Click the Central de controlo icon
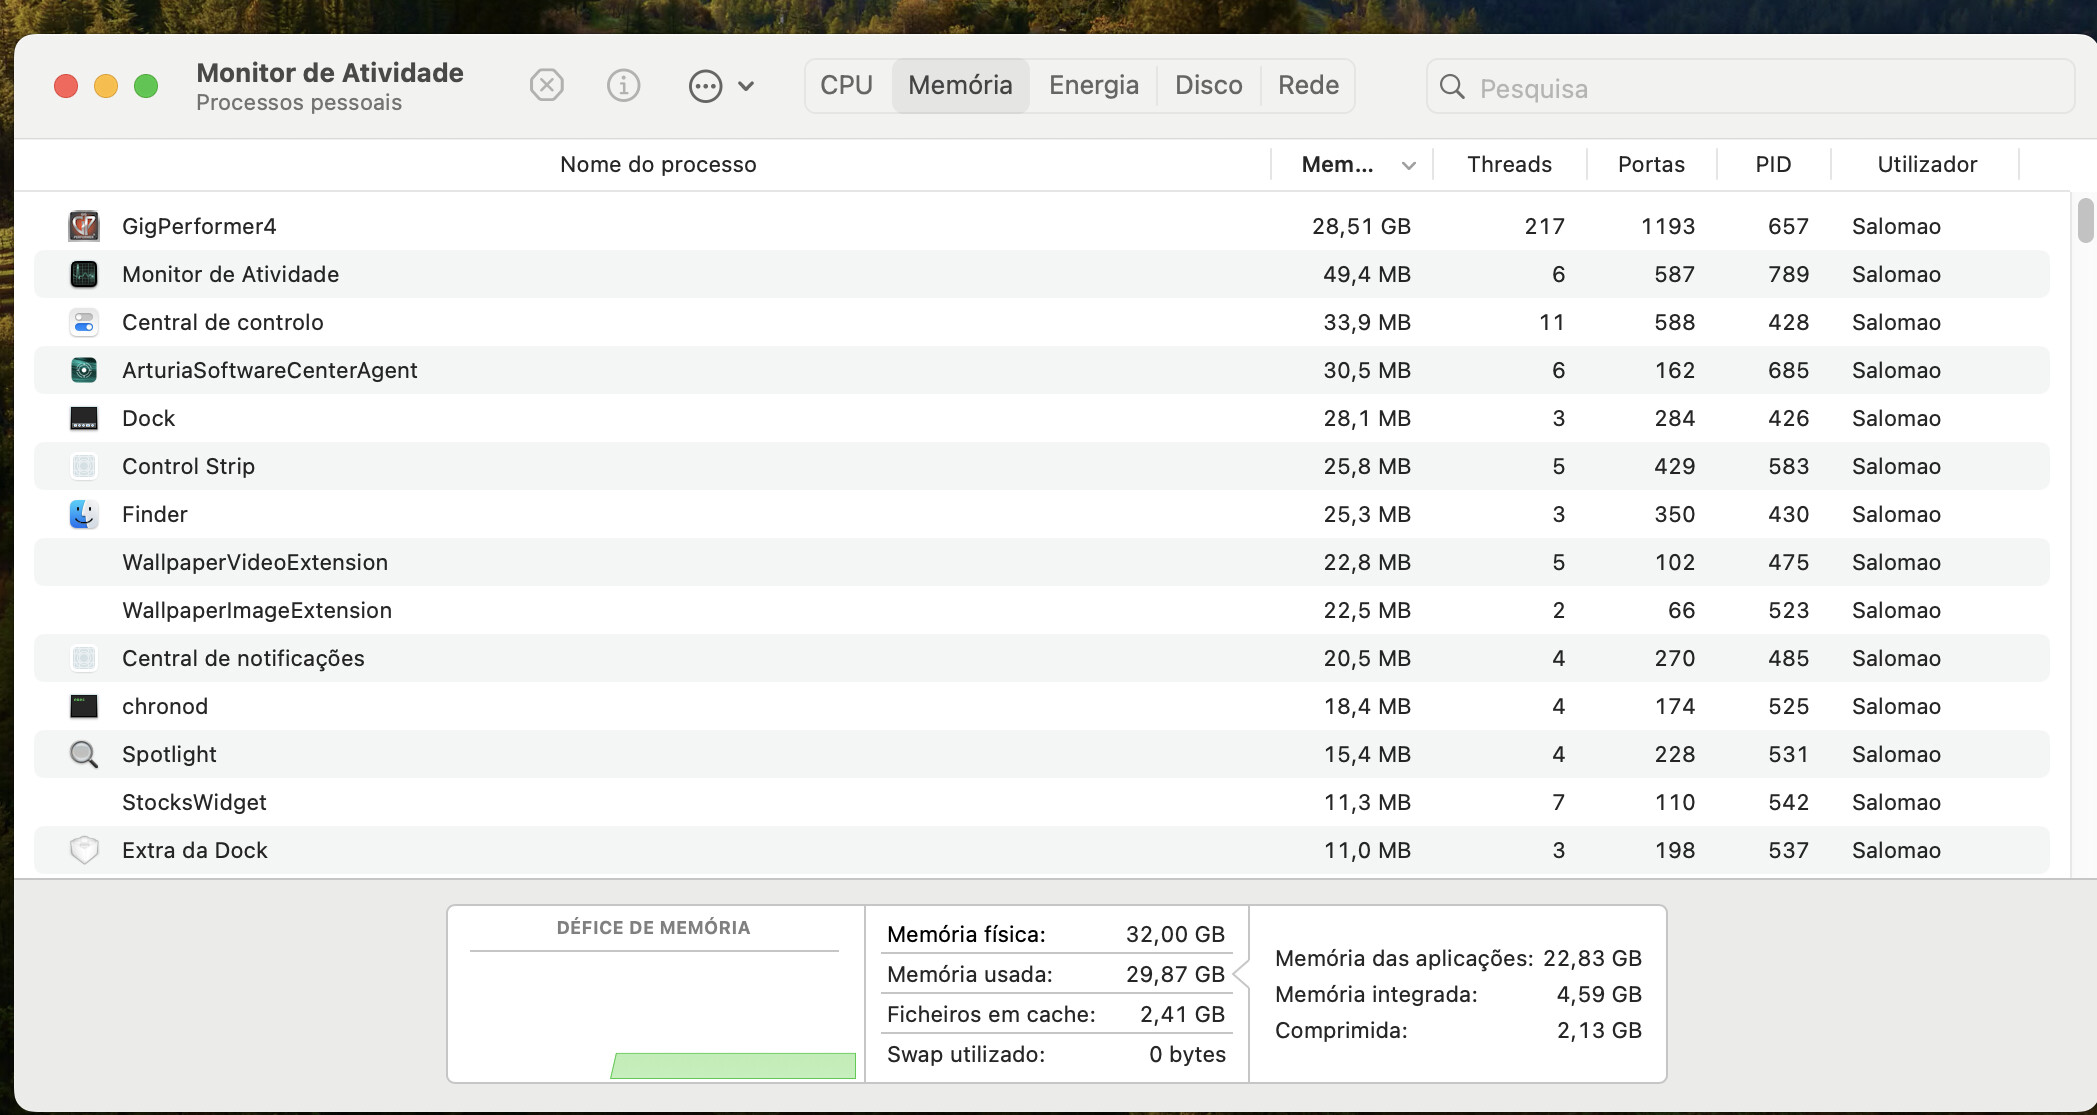Image resolution: width=2097 pixels, height=1115 pixels. click(x=84, y=322)
